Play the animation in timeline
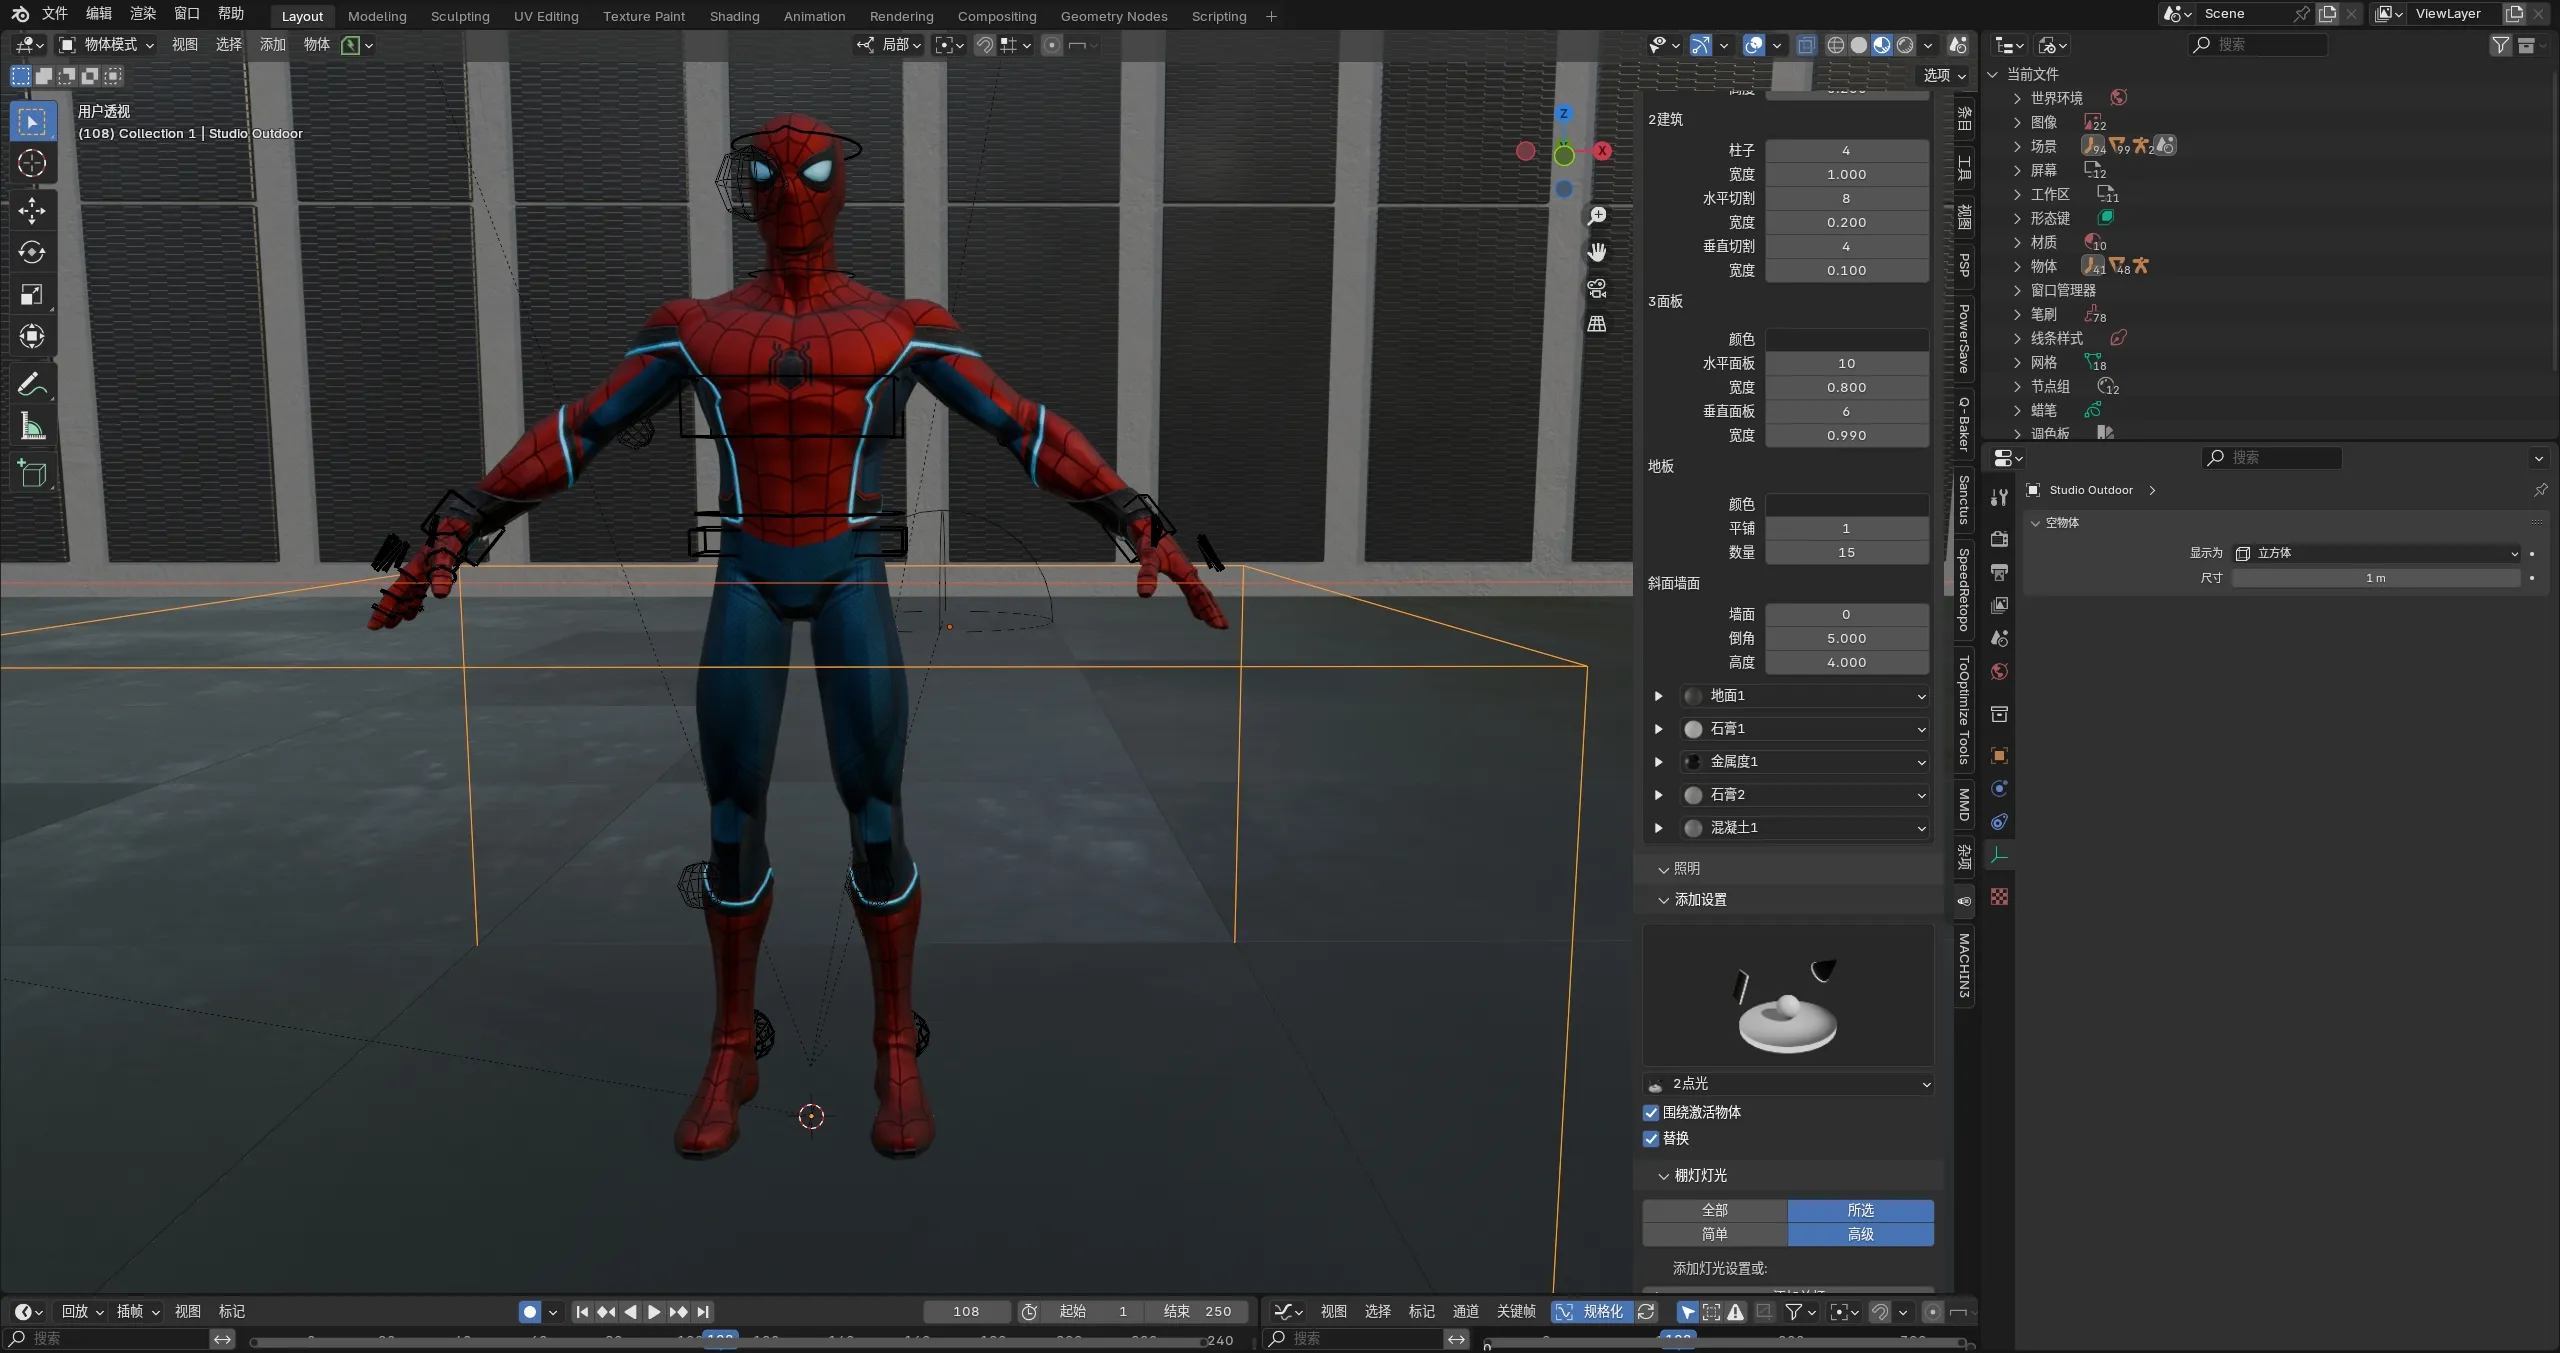 click(x=654, y=1311)
